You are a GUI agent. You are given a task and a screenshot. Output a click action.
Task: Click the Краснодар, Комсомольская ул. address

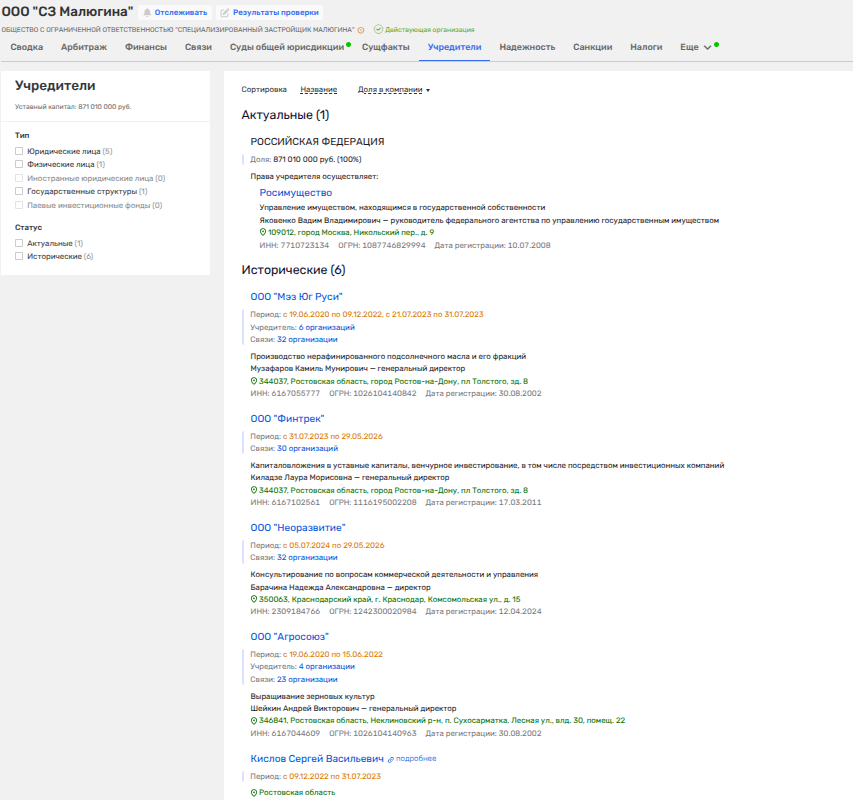(x=390, y=599)
